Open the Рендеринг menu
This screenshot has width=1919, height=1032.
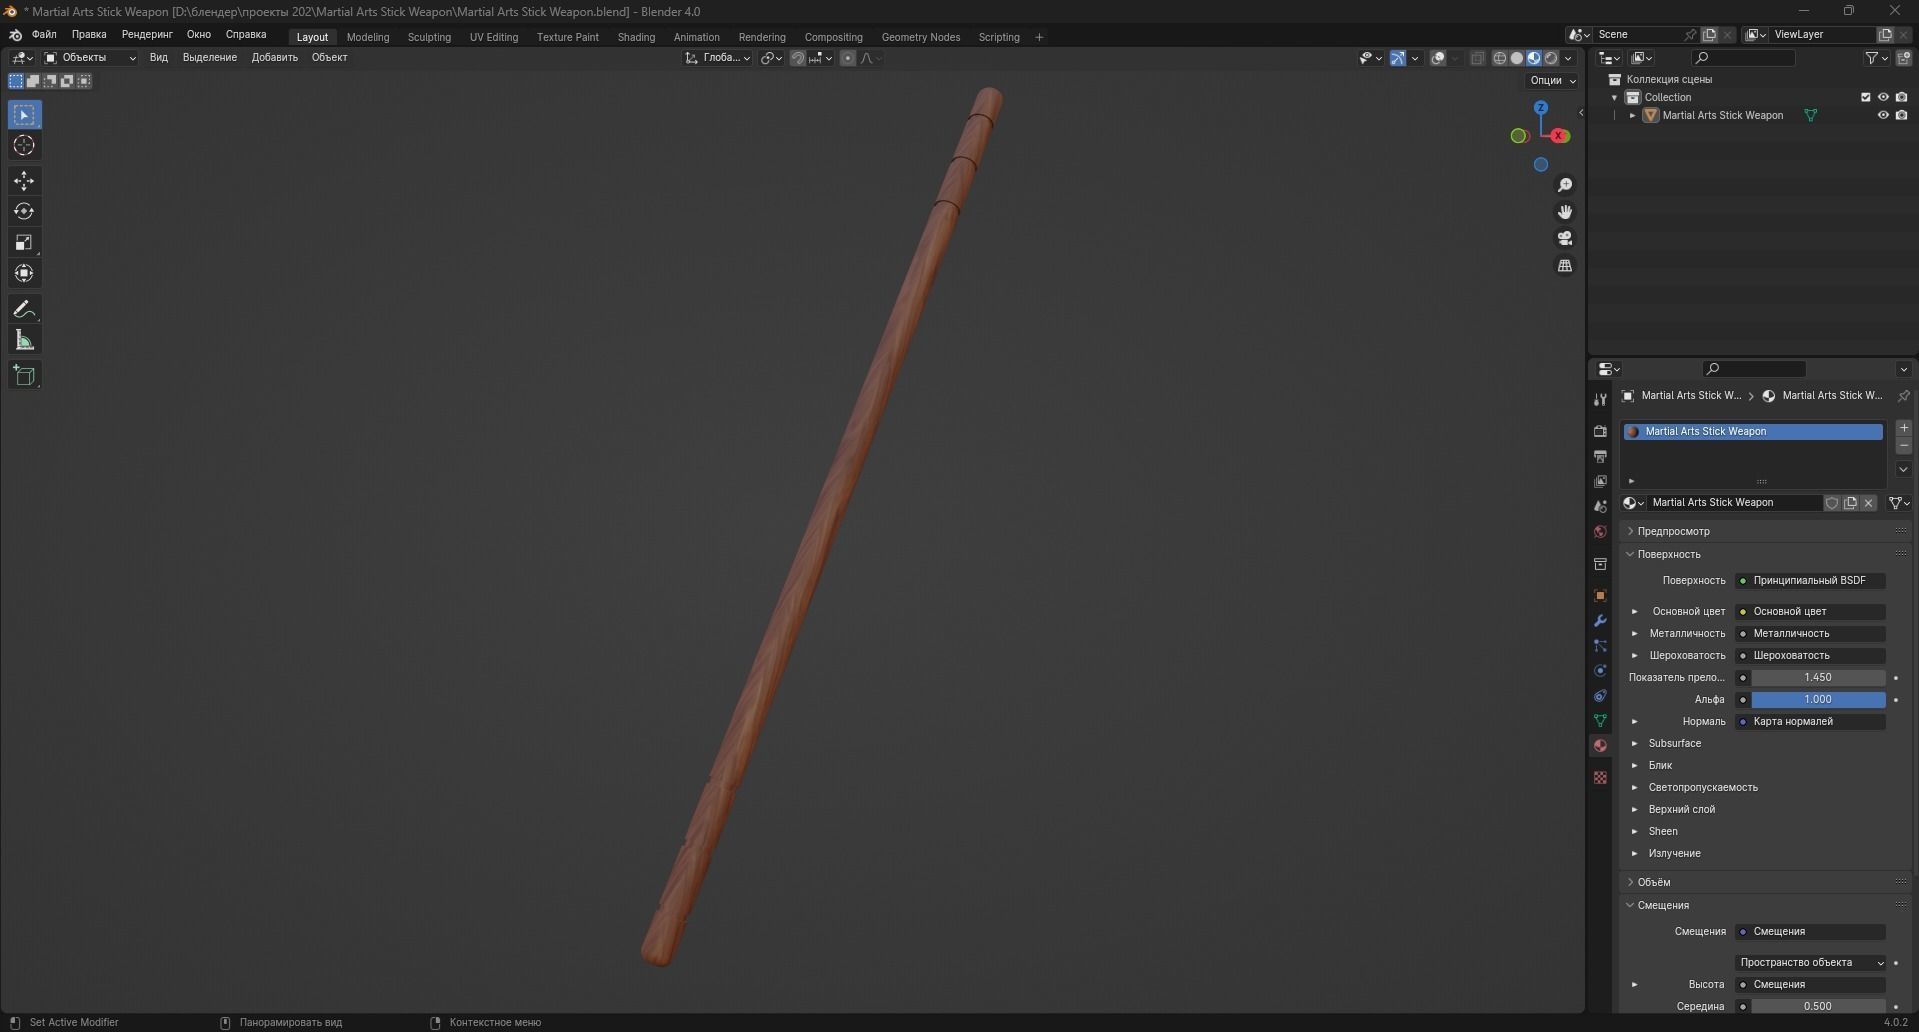pos(147,34)
